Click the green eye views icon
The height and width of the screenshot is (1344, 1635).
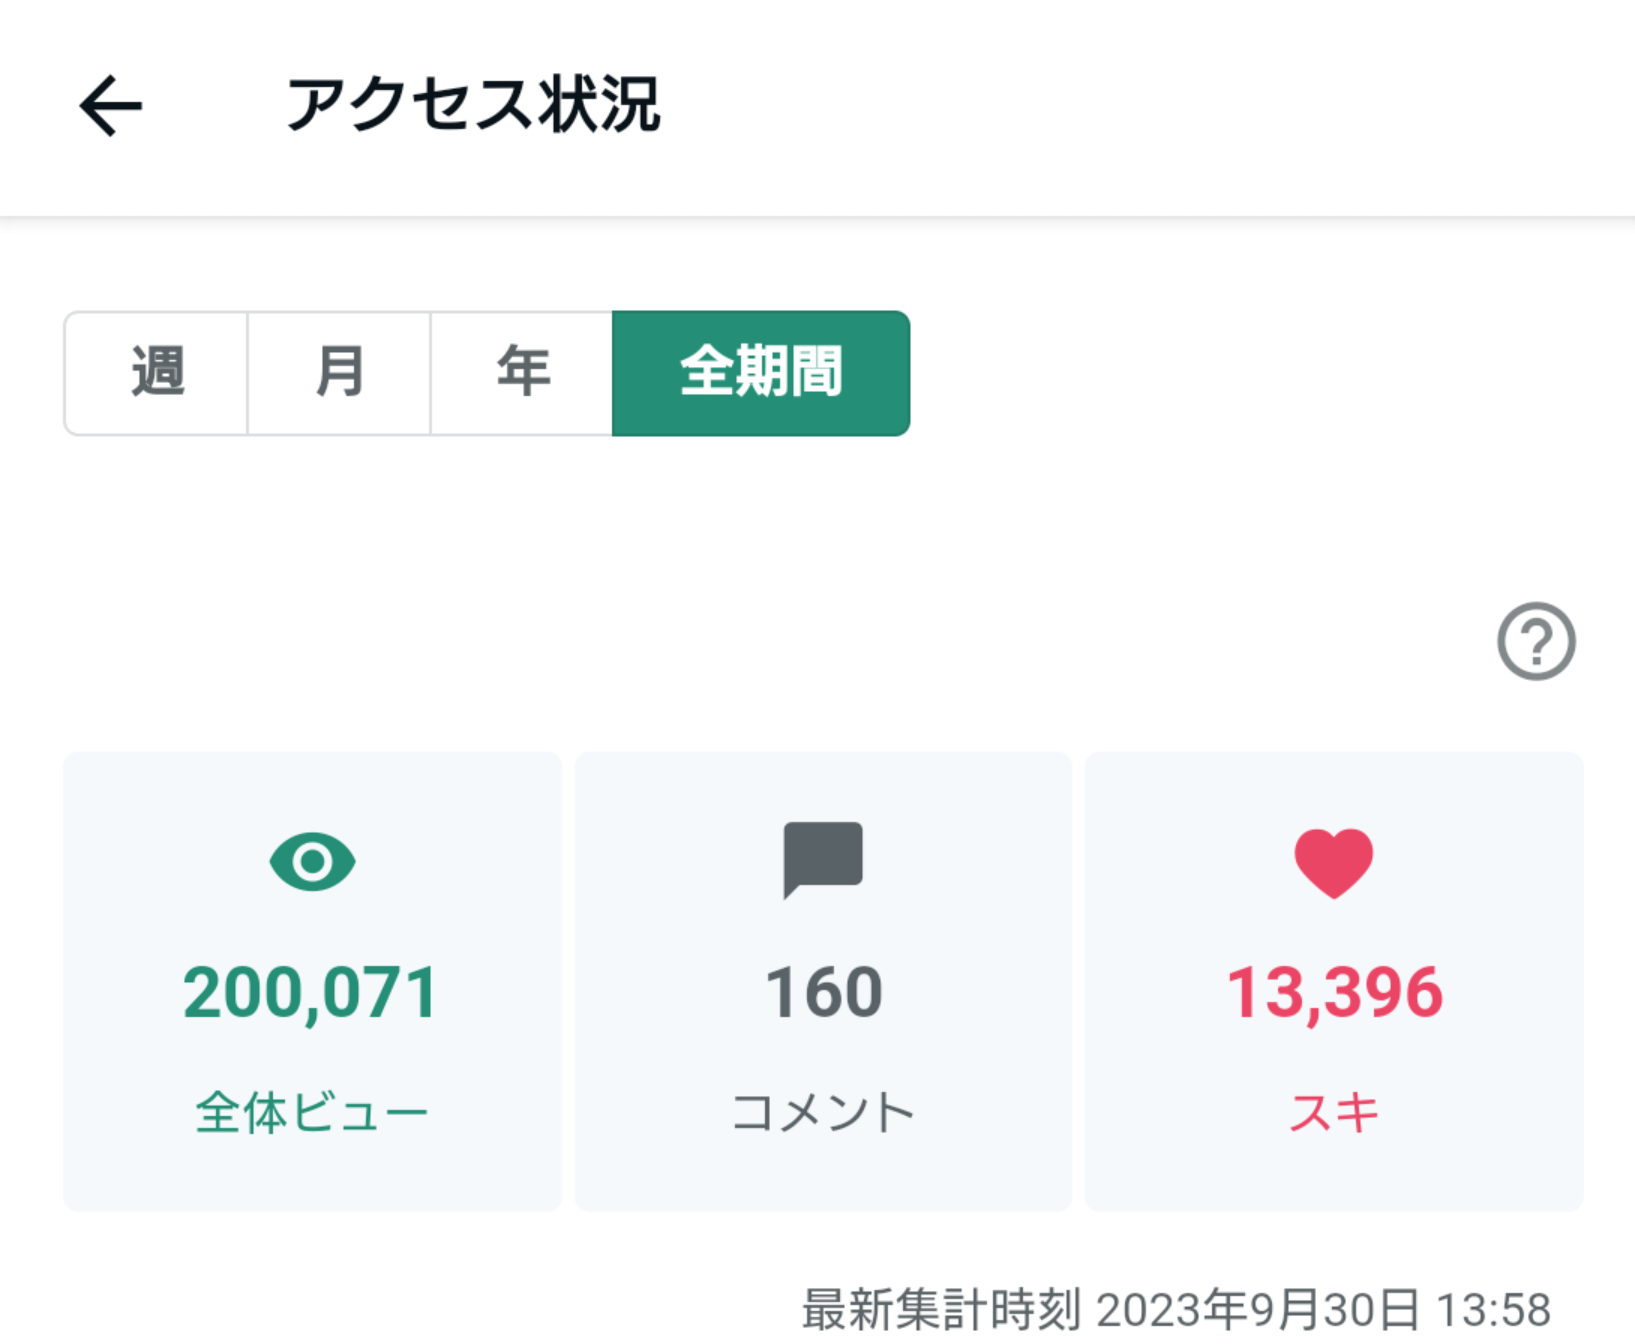click(312, 861)
